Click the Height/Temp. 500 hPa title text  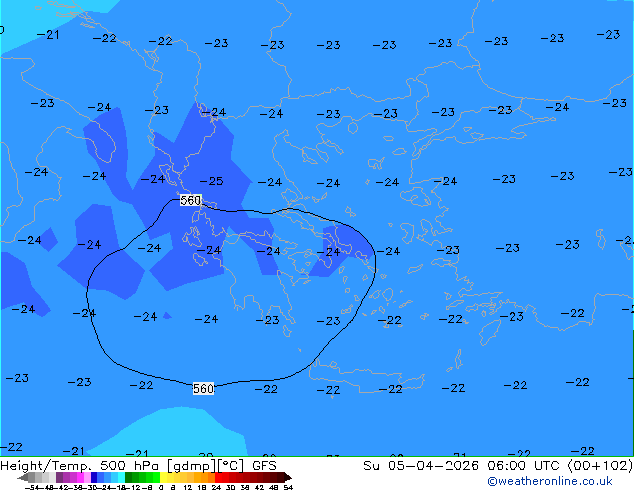pyautogui.click(x=81, y=466)
